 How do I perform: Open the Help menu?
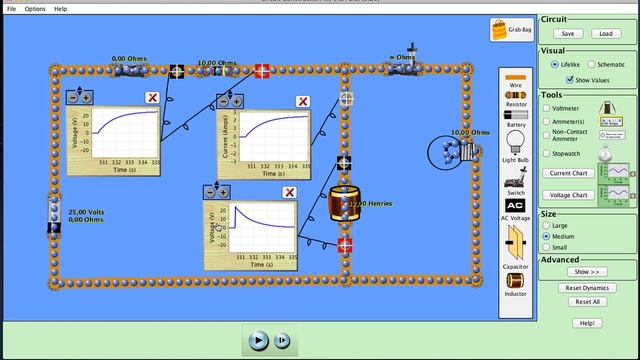click(x=60, y=9)
